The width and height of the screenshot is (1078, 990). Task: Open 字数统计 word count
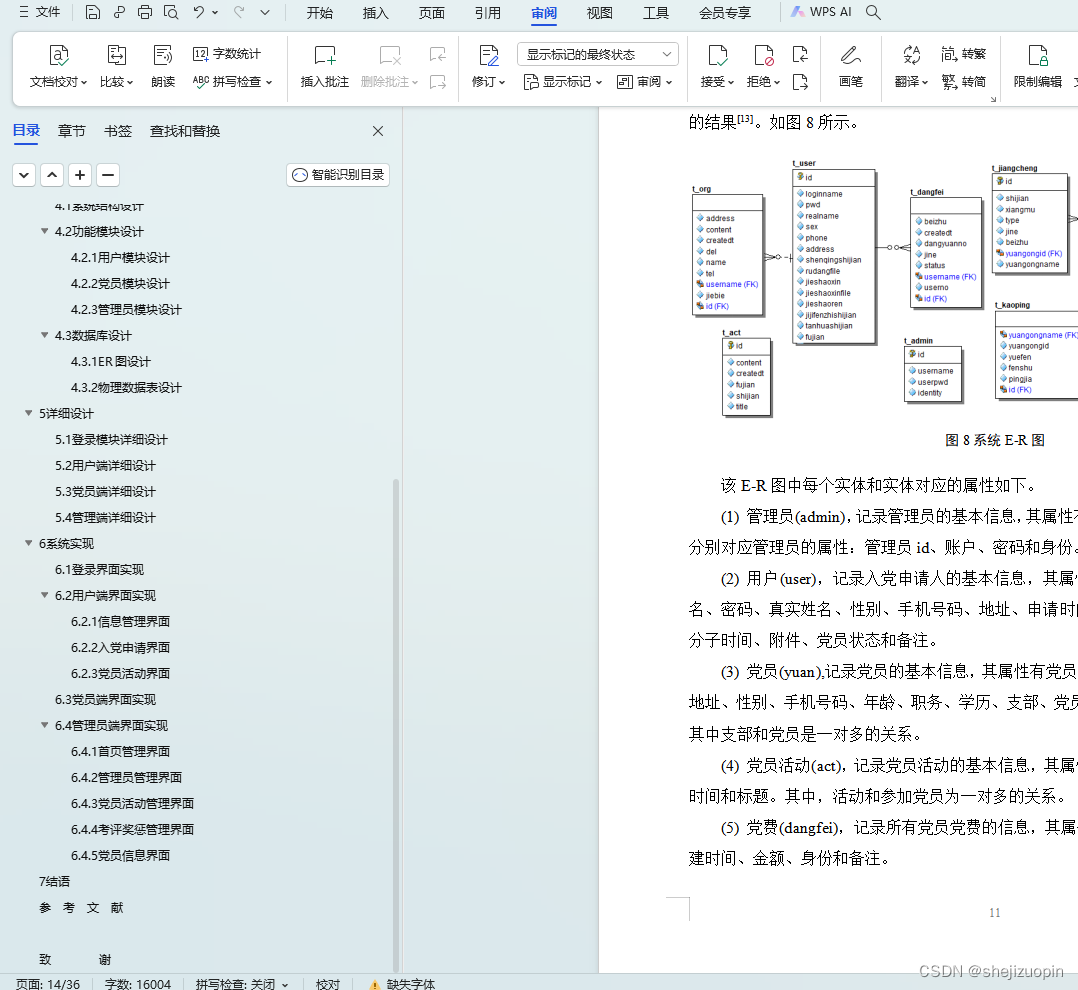point(227,54)
